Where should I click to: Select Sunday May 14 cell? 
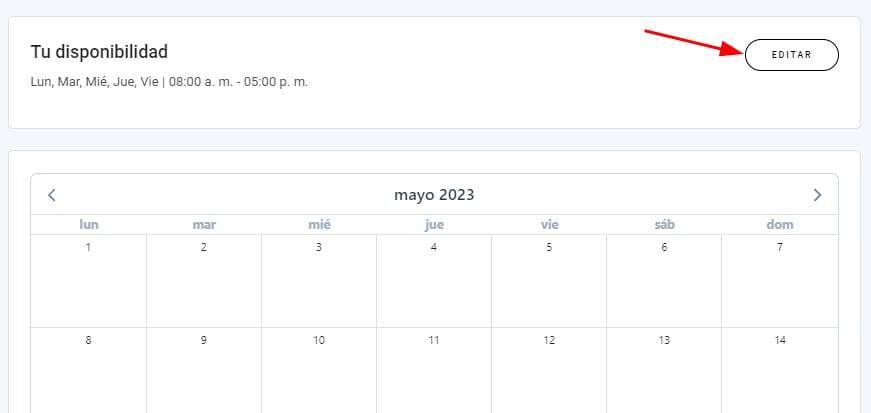pos(780,370)
